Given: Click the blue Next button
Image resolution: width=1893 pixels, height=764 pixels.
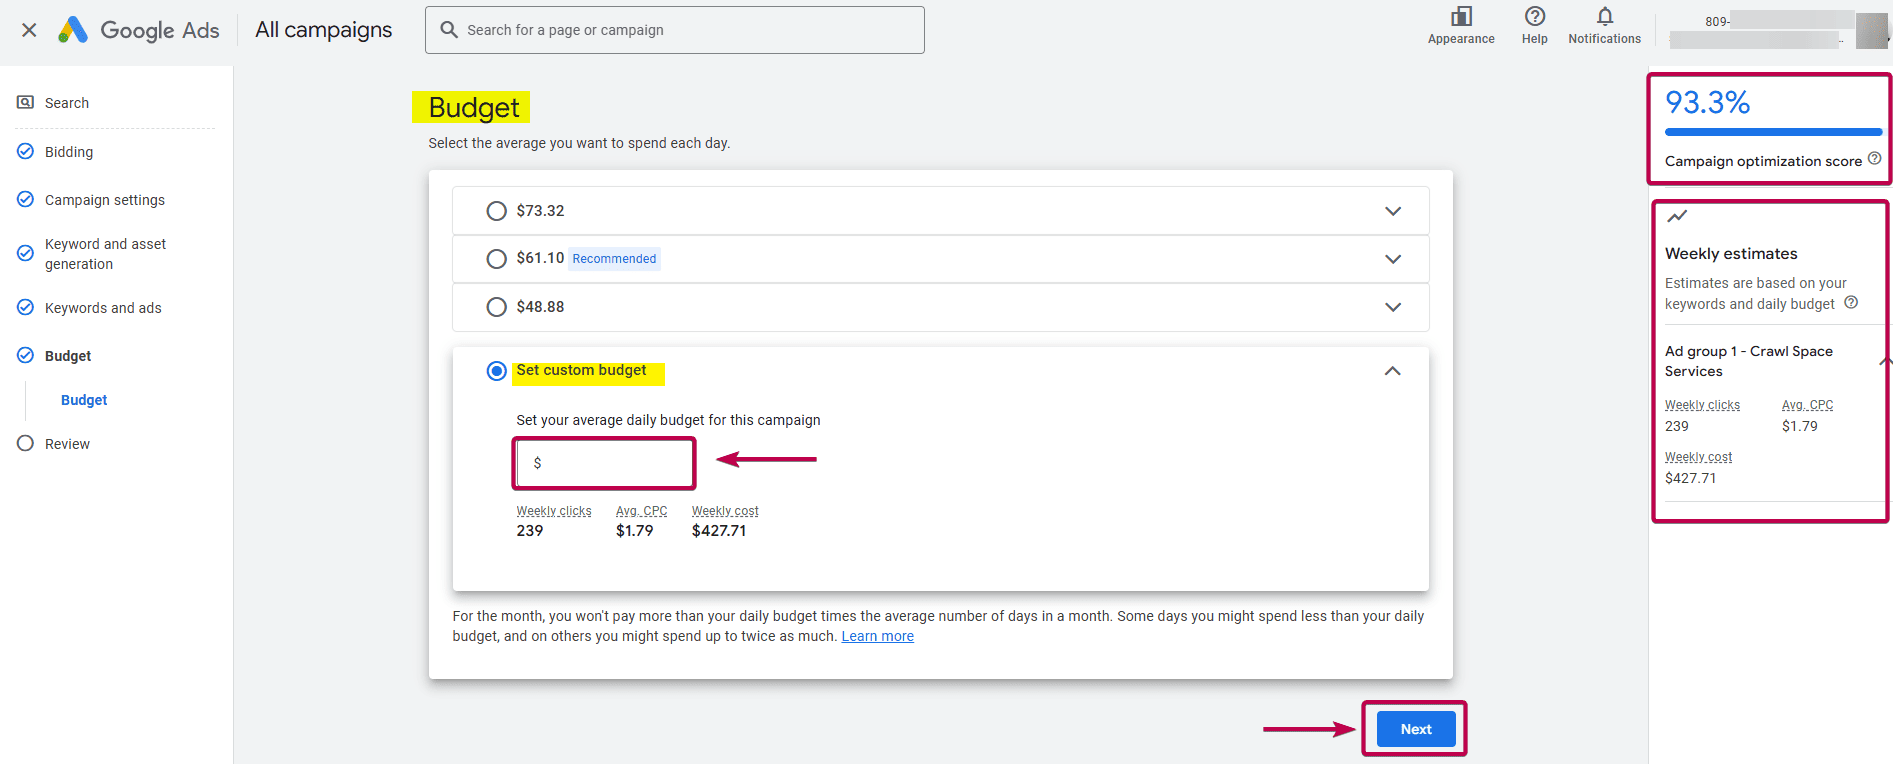Looking at the screenshot, I should (1415, 729).
